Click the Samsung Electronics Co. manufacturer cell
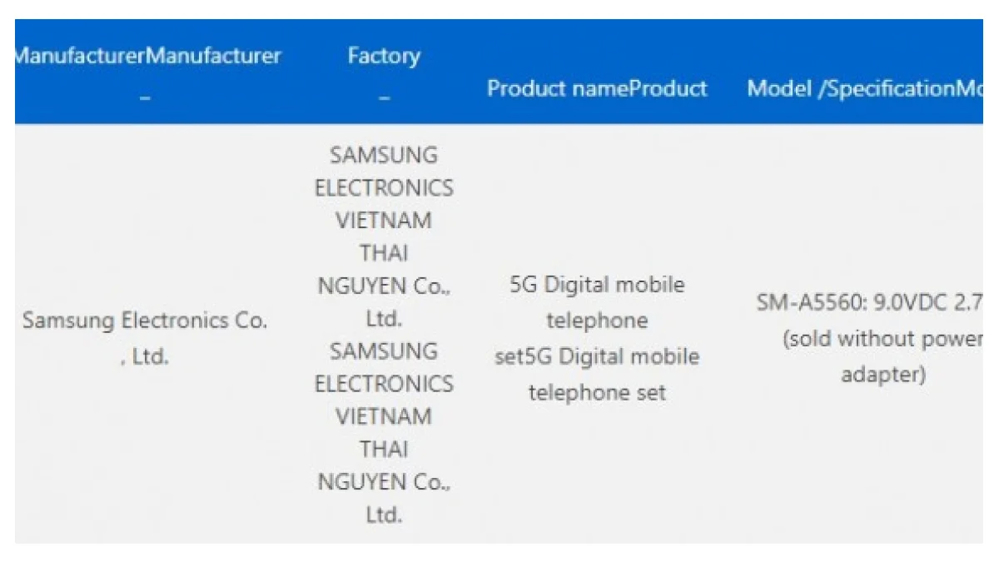 (x=145, y=322)
